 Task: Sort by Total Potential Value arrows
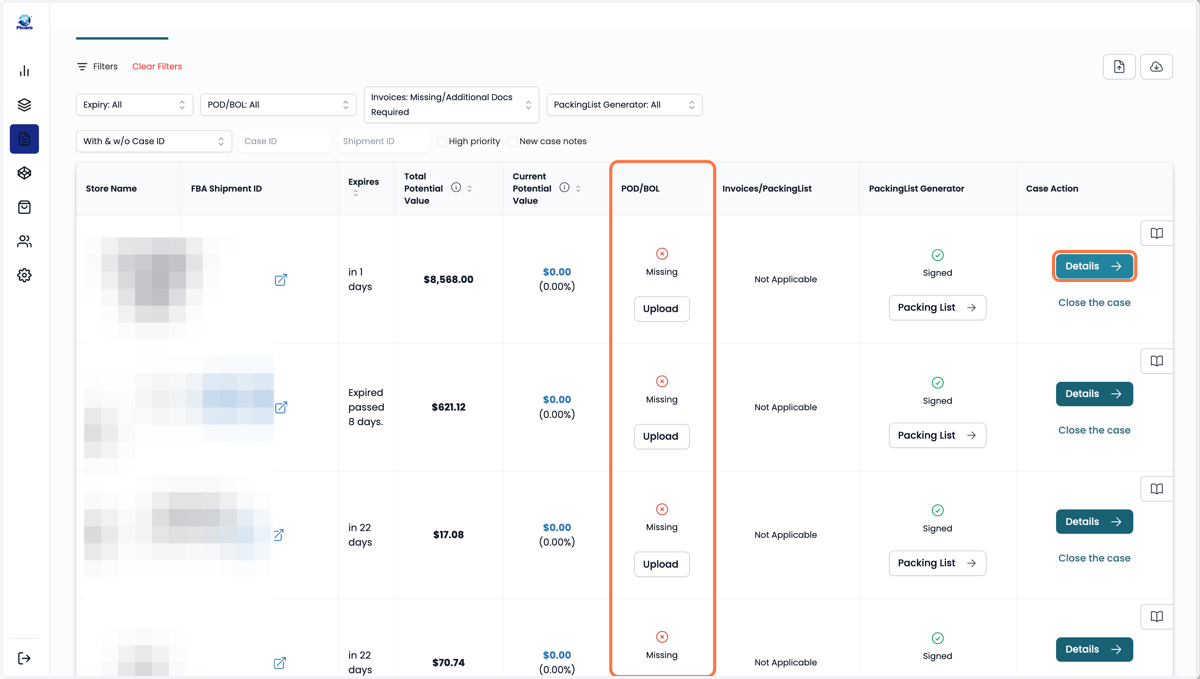tap(470, 188)
